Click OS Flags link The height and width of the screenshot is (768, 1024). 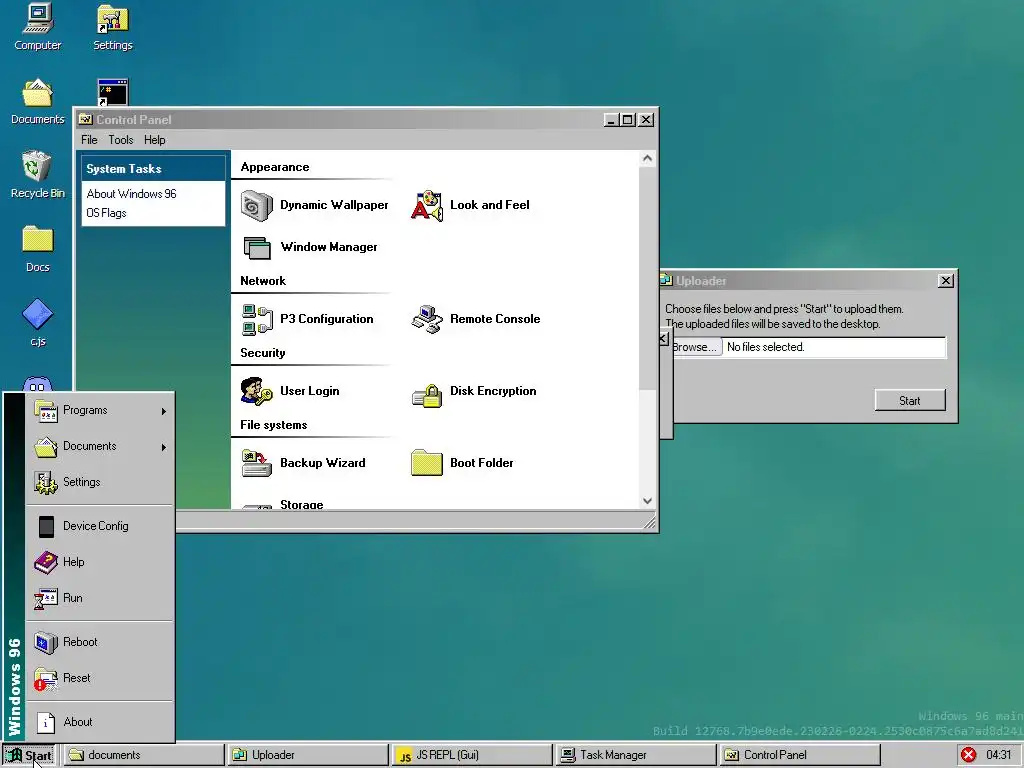click(106, 213)
